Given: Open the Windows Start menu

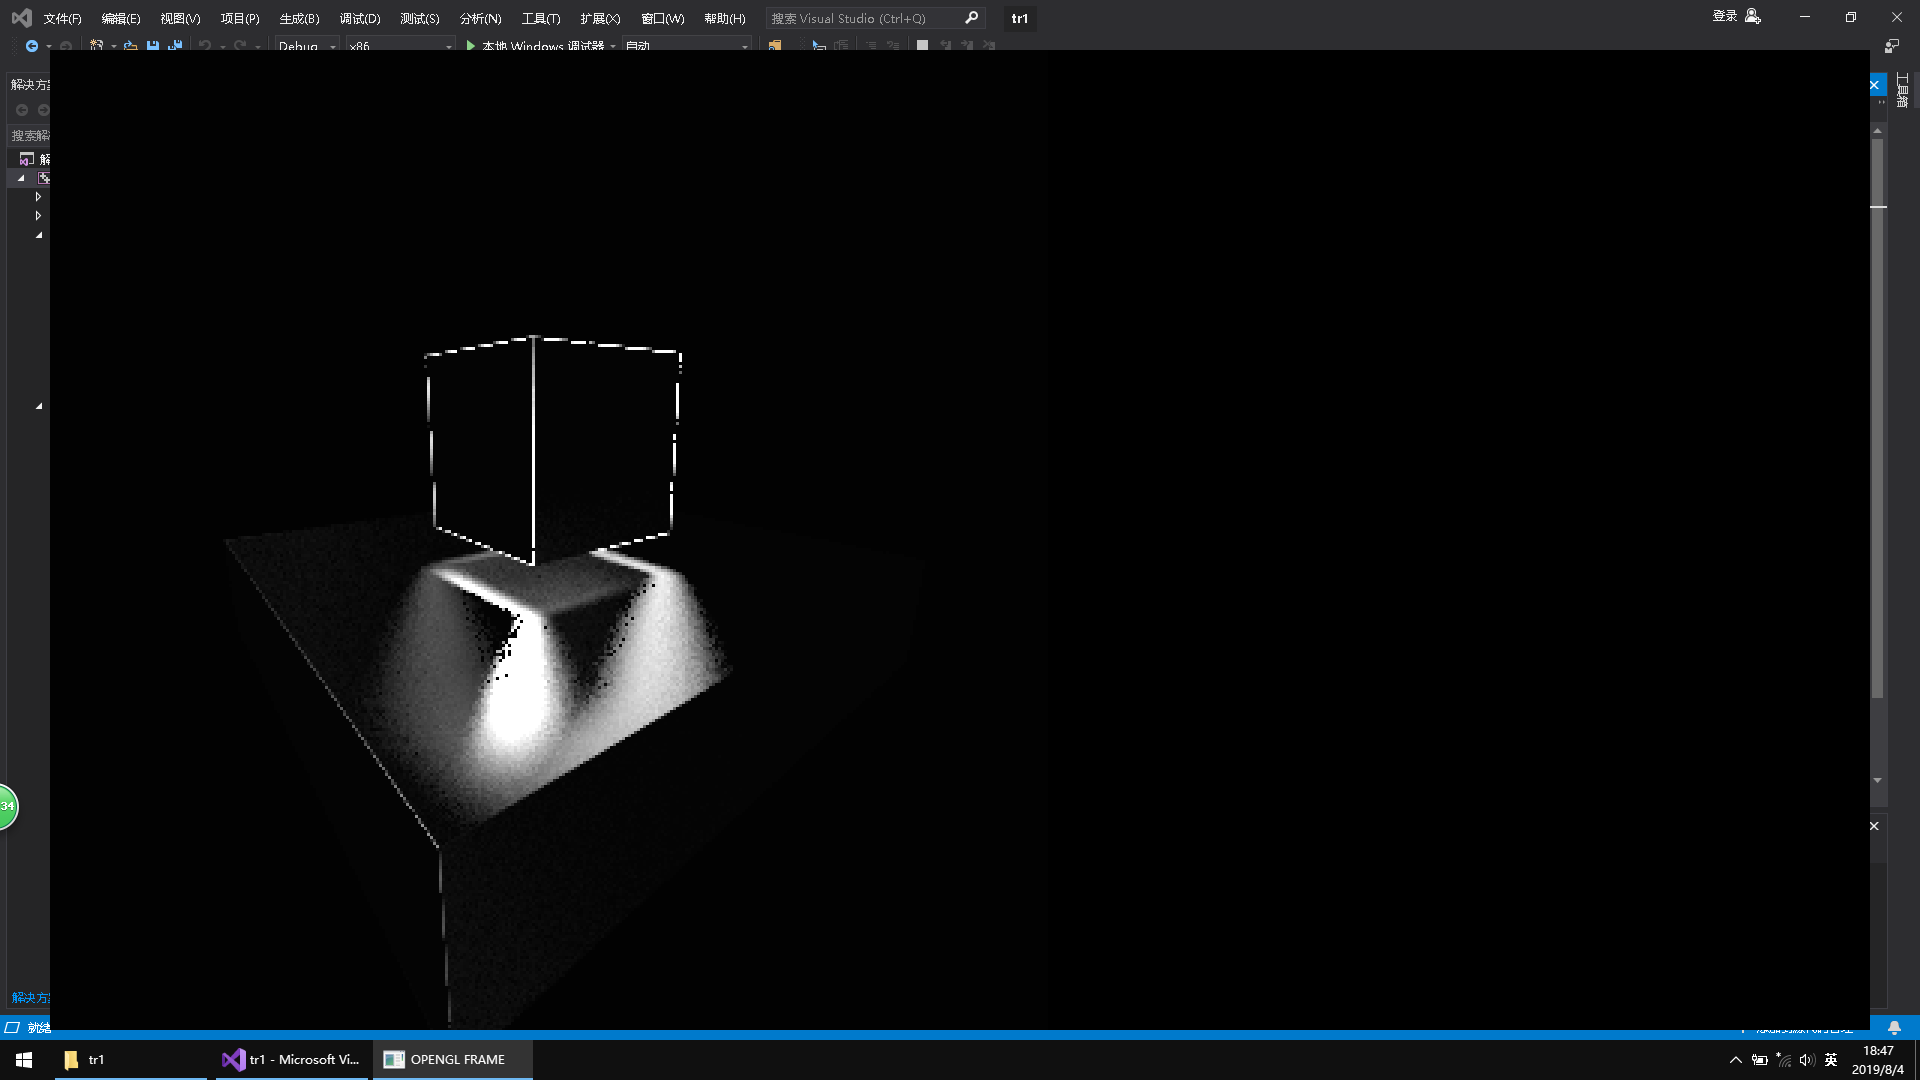Looking at the screenshot, I should tap(24, 1059).
